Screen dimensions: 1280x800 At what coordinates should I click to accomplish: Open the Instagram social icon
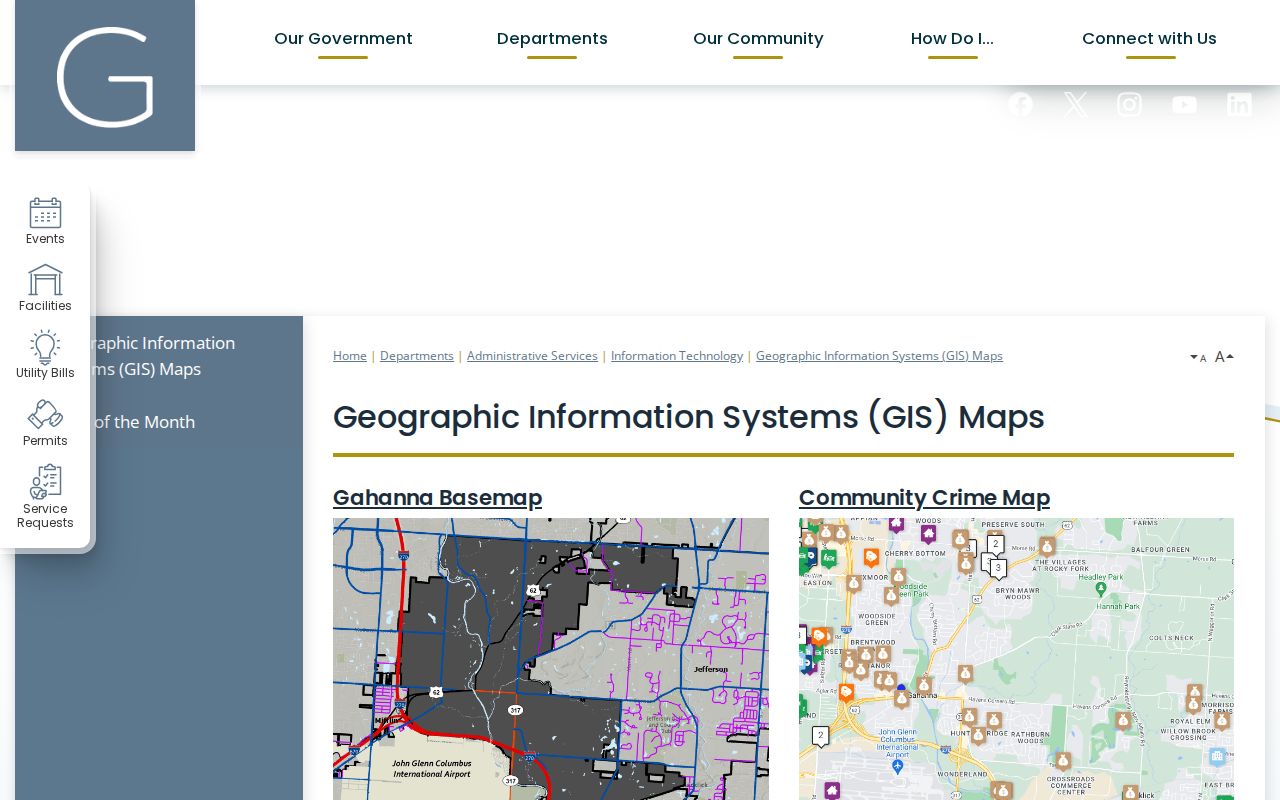[1129, 104]
